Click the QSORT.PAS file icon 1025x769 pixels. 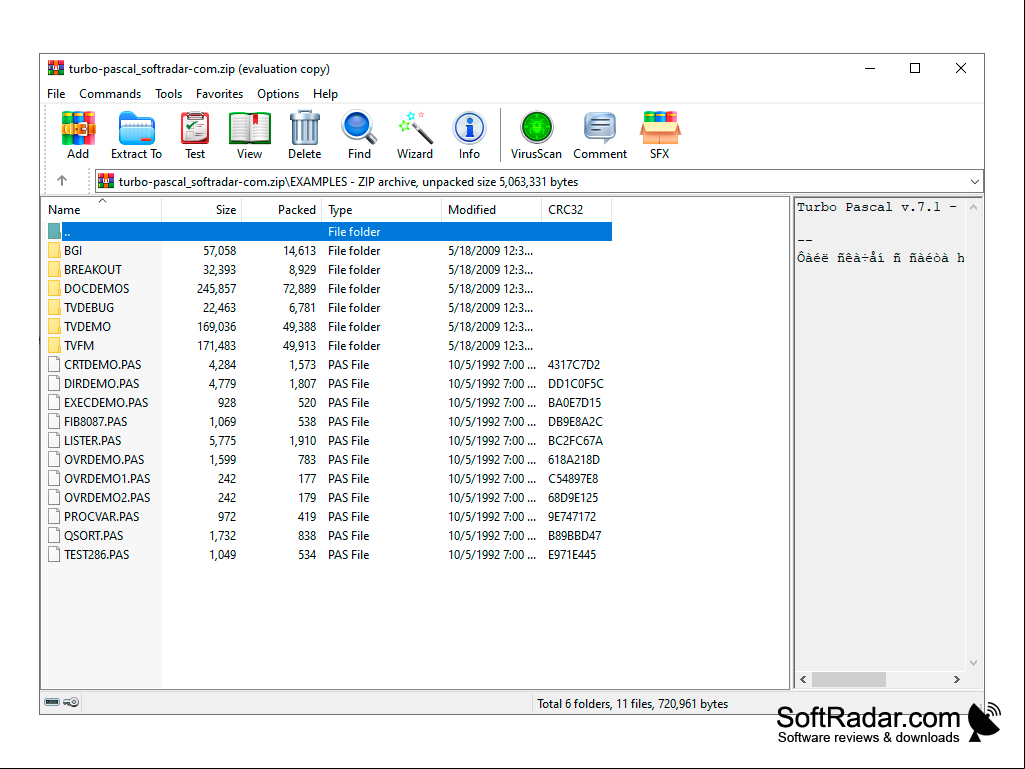point(54,535)
